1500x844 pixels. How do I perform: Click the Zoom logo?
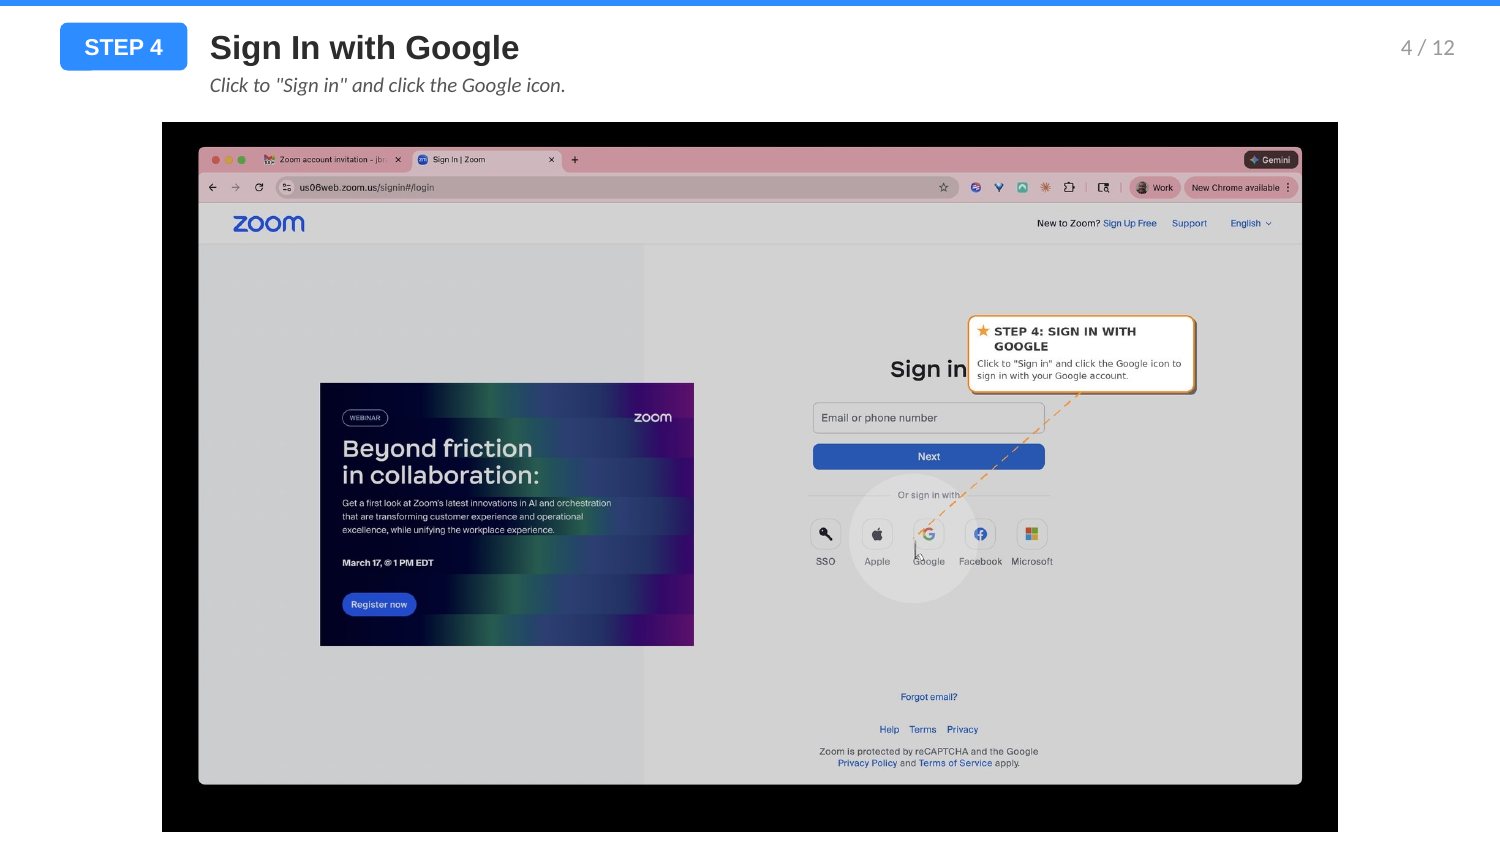[x=268, y=223]
